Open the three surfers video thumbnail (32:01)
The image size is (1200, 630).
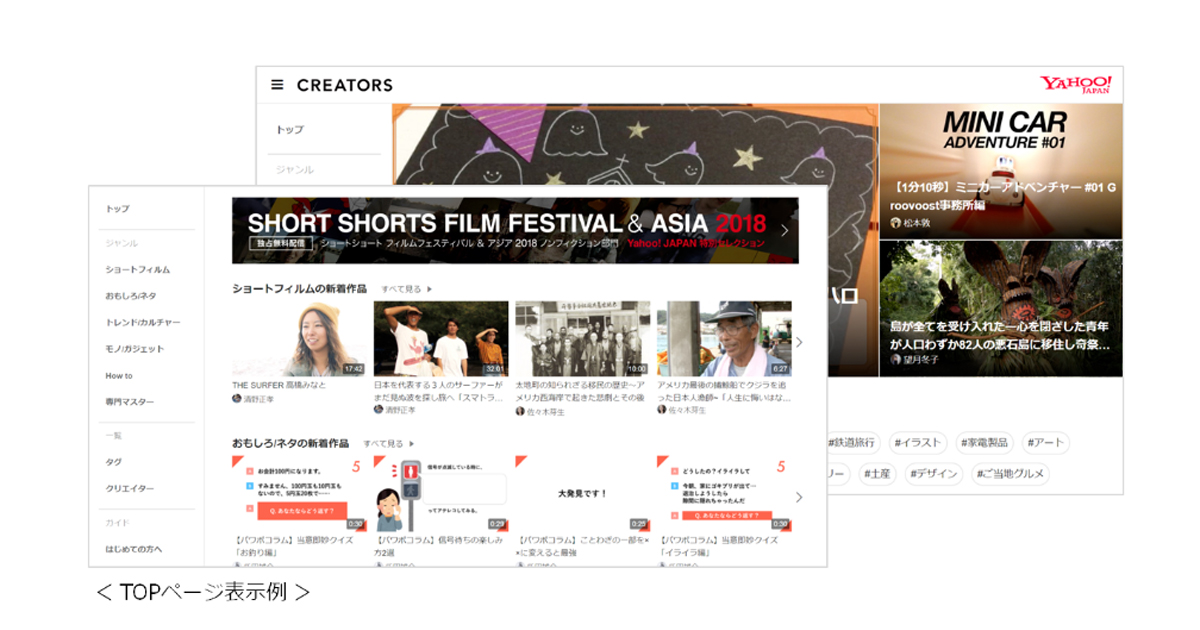(x=440, y=339)
